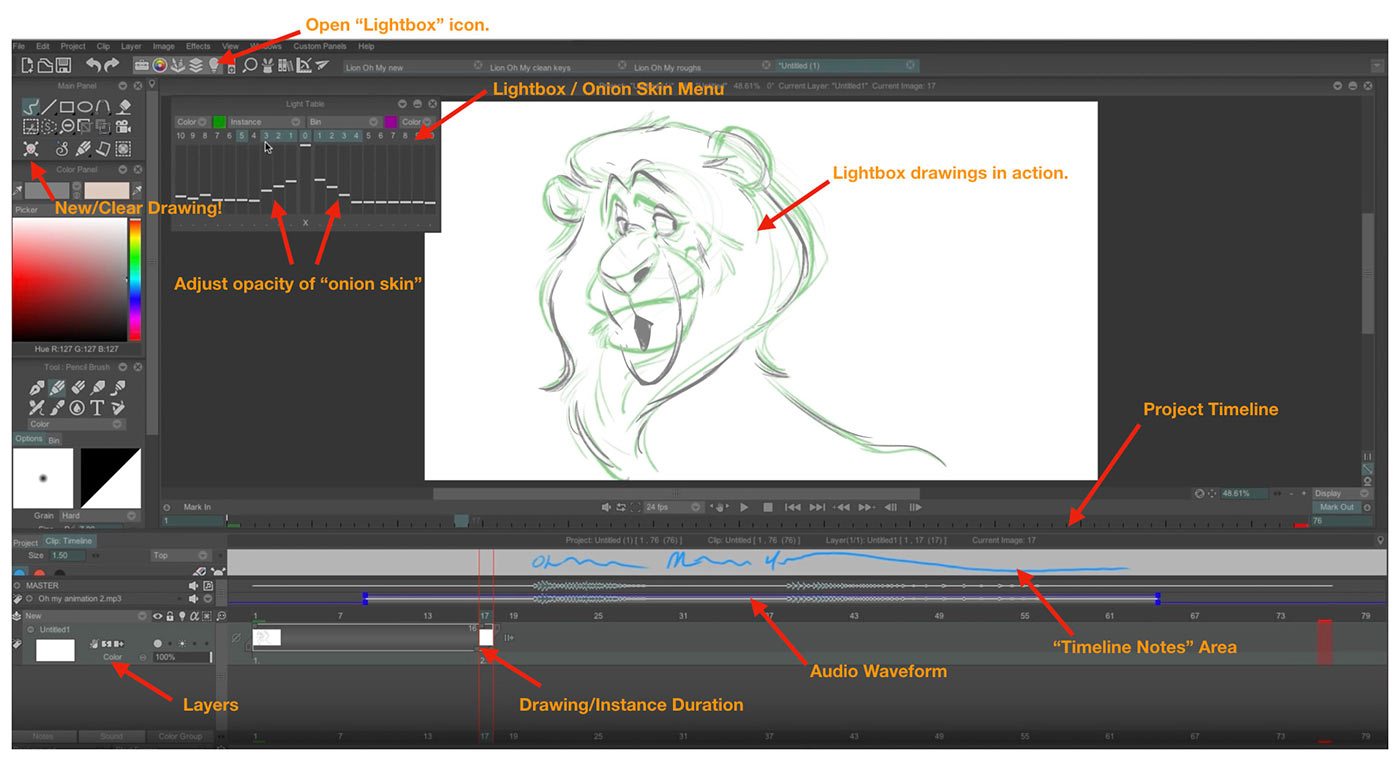Open the Effects menu
This screenshot has width=1400, height=770.
198,46
